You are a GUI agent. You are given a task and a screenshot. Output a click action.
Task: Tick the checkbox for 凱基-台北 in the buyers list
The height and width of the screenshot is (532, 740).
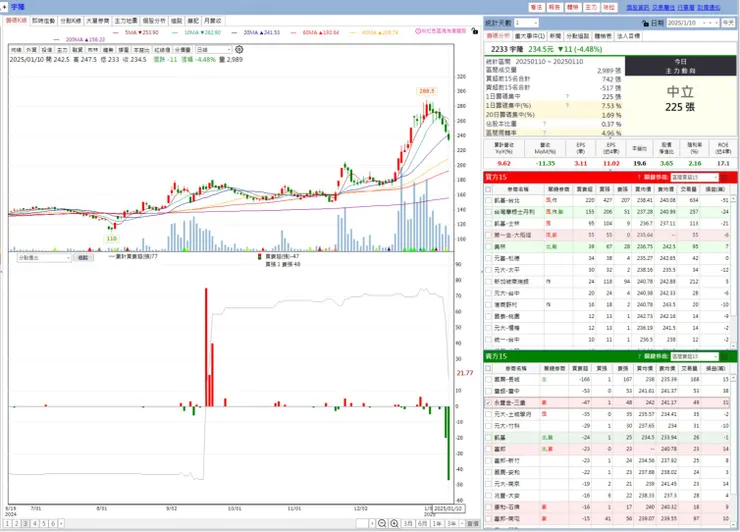[488, 200]
